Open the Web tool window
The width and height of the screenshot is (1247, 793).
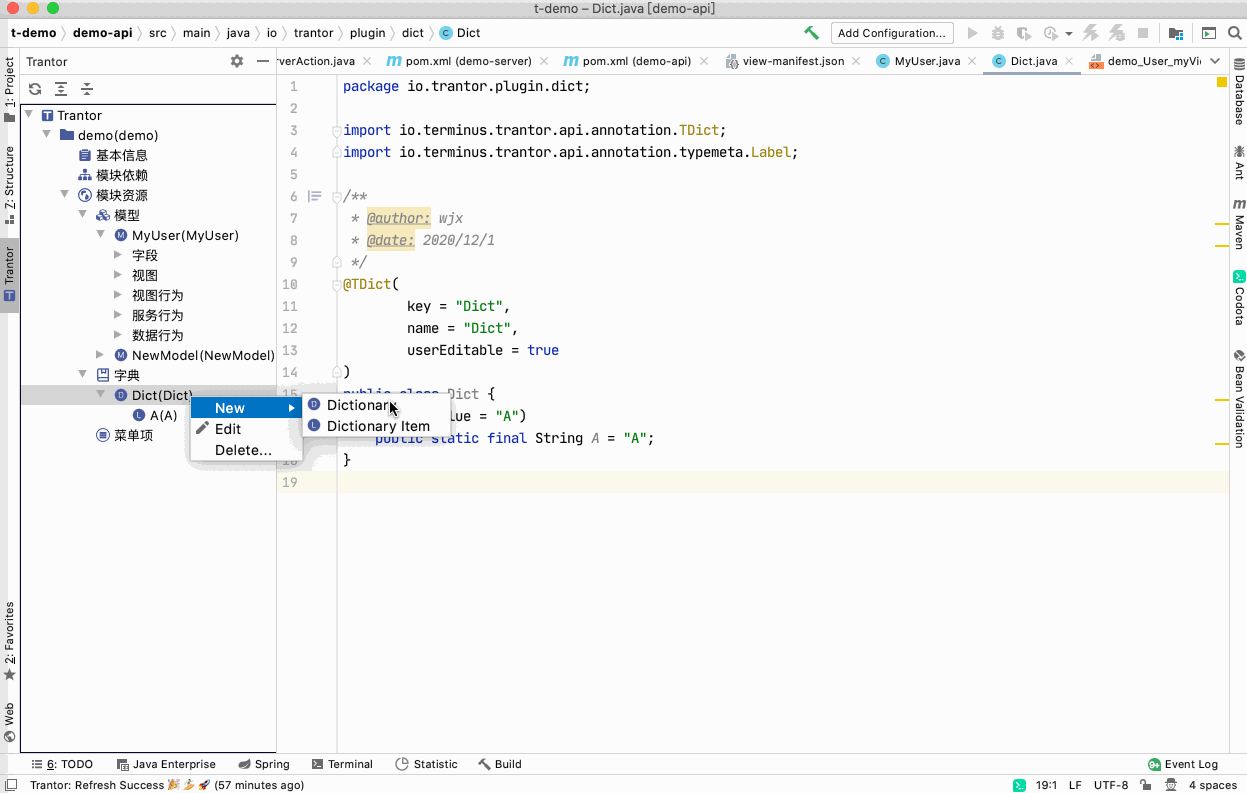click(x=9, y=722)
